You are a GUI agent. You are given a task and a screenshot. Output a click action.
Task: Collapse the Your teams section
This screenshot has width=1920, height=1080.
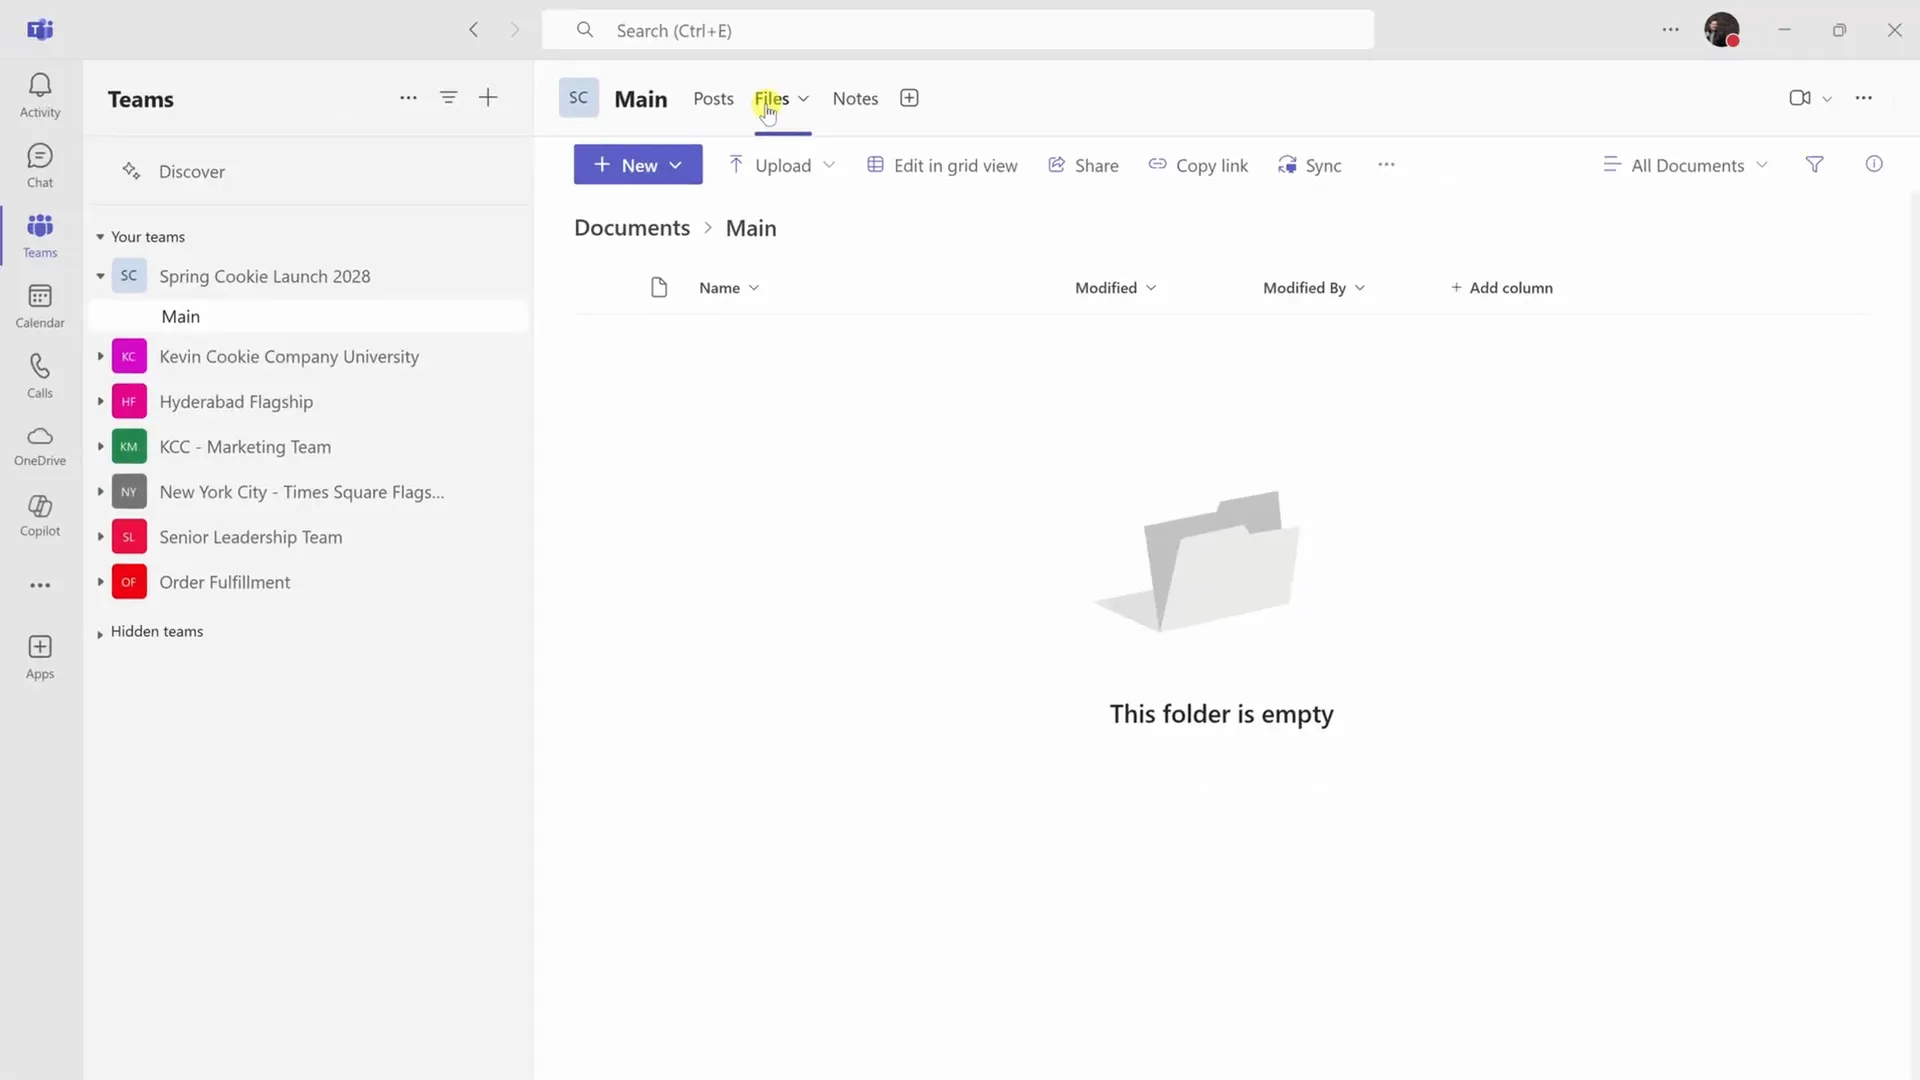(100, 237)
